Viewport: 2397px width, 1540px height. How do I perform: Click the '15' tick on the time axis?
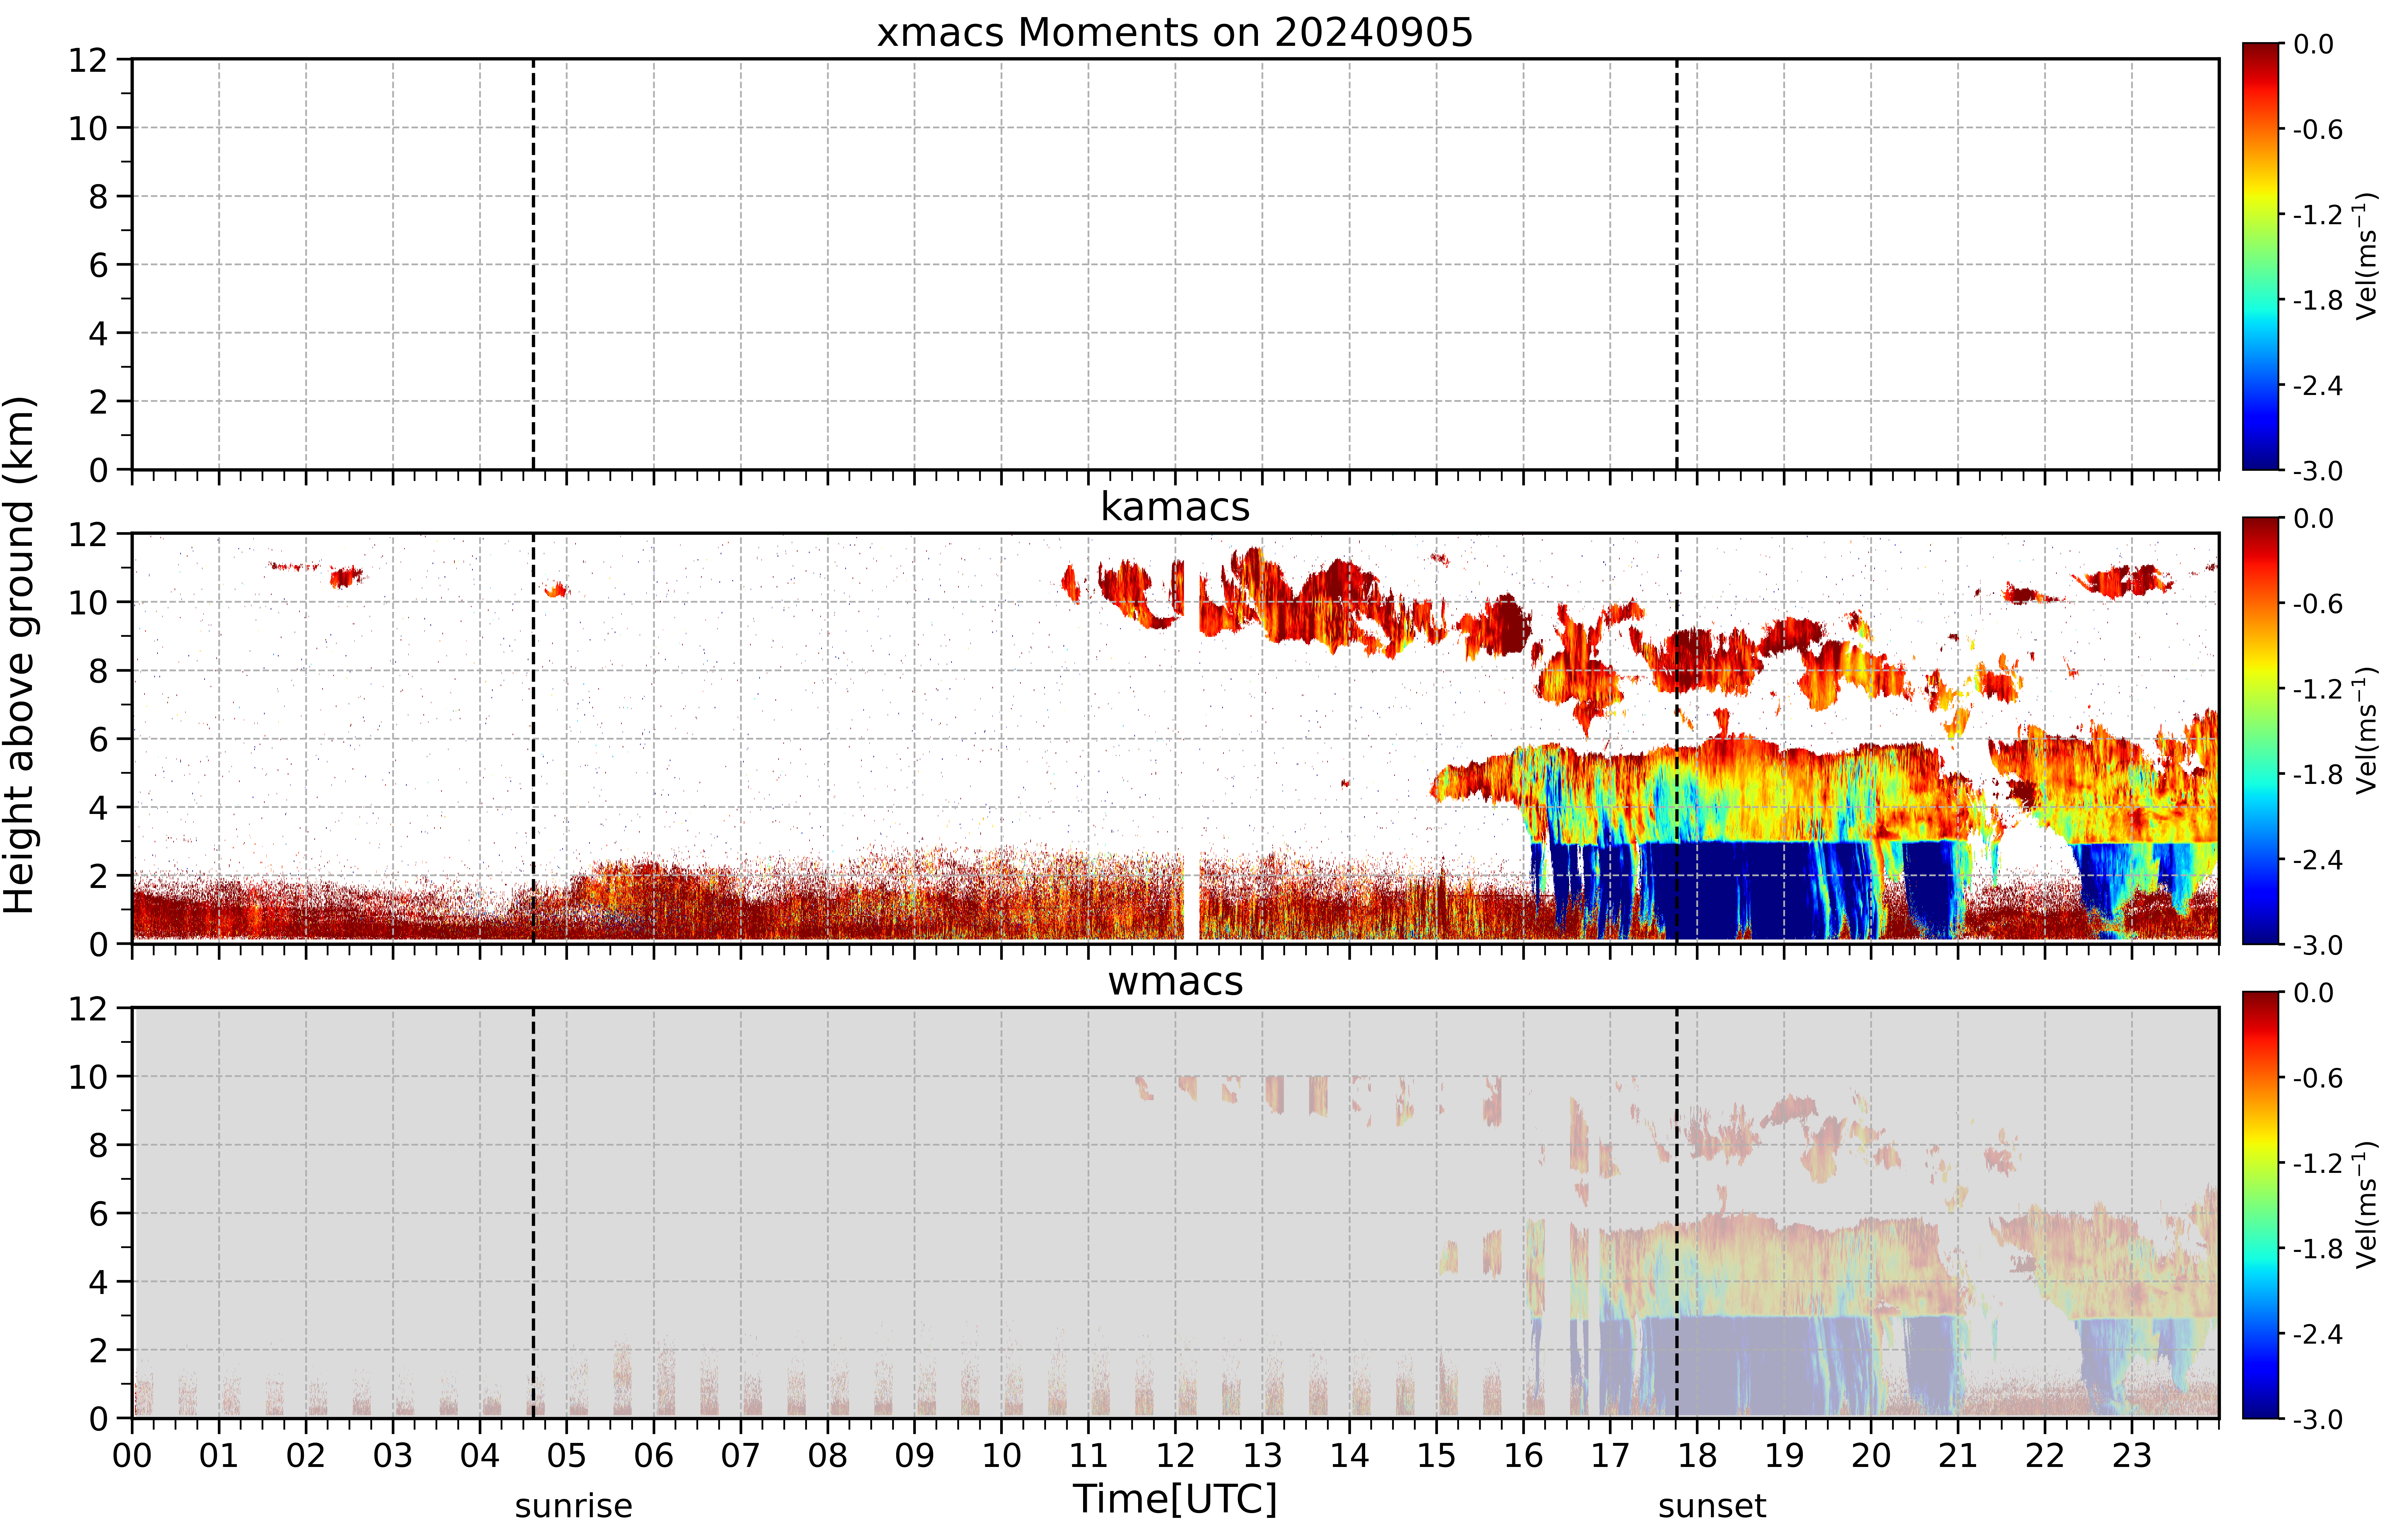coord(1436,1456)
